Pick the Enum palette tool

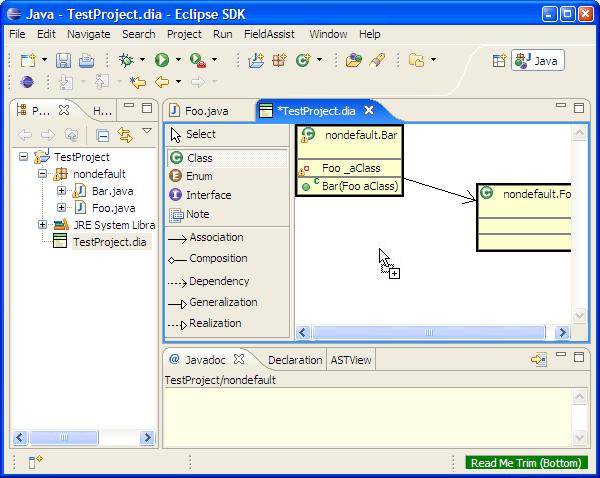[x=199, y=176]
